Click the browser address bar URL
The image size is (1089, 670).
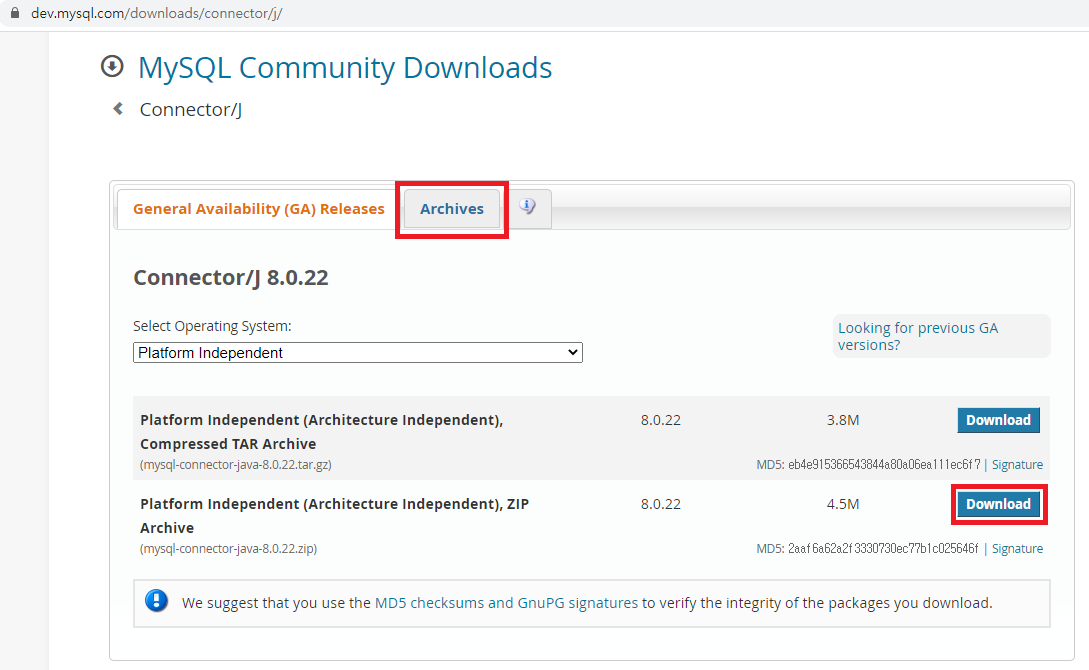(x=156, y=13)
